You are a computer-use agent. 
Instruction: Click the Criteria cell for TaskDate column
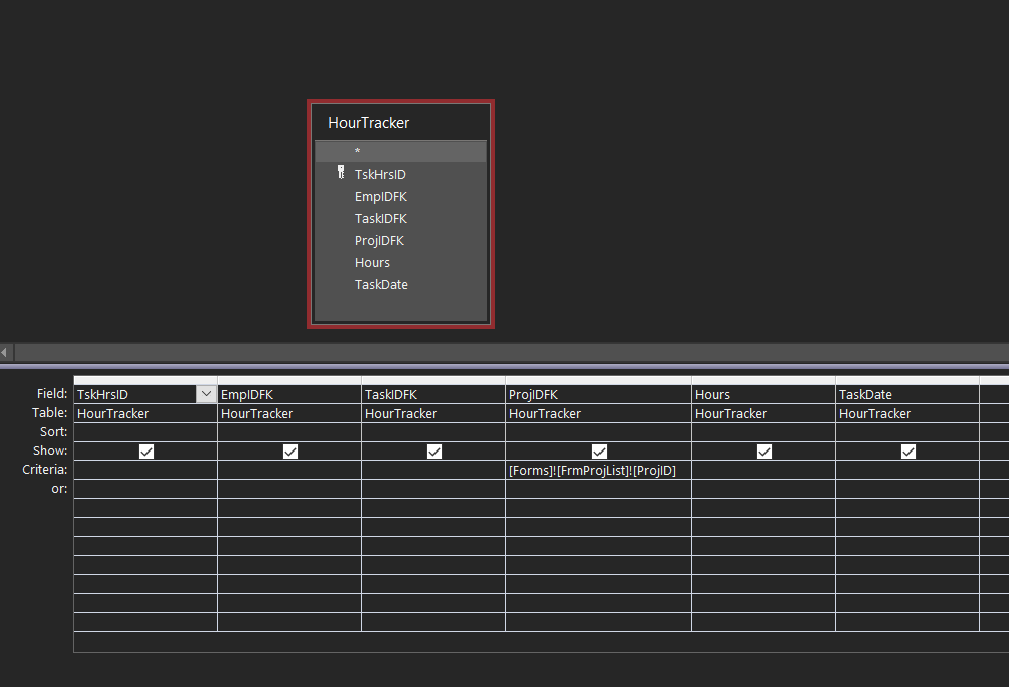pyautogui.click(x=907, y=470)
